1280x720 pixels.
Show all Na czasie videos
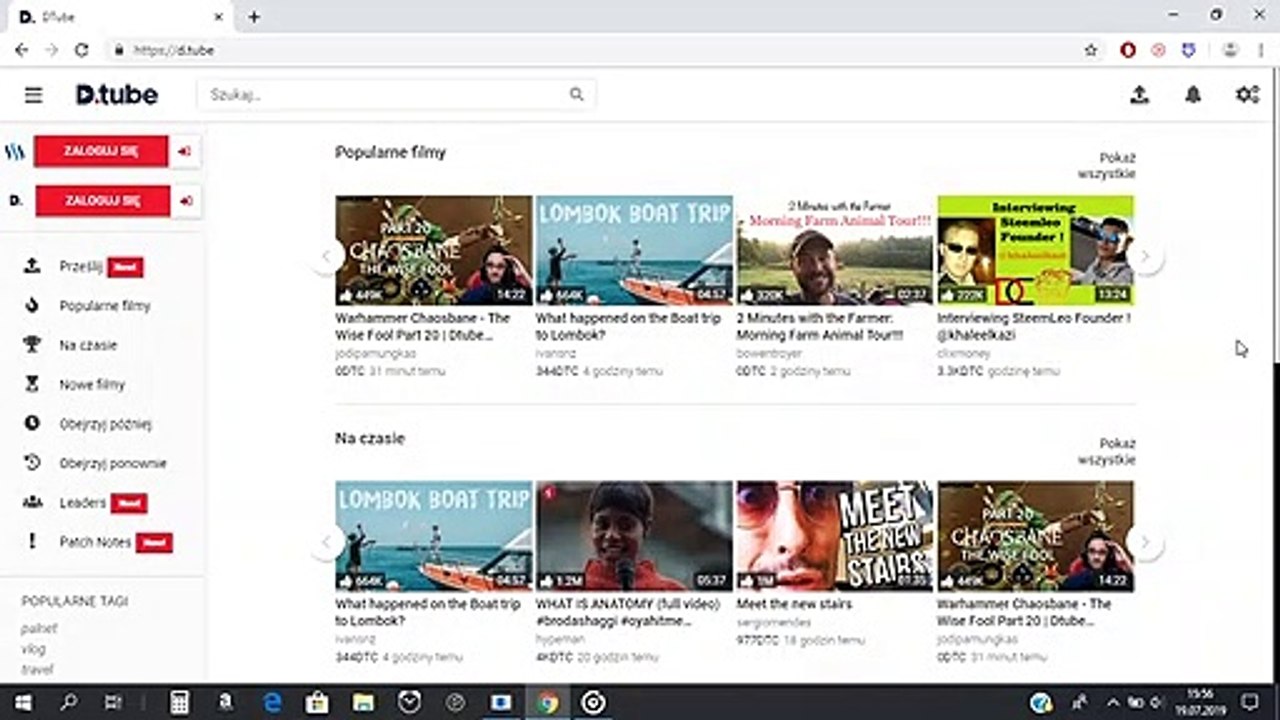click(x=1107, y=452)
